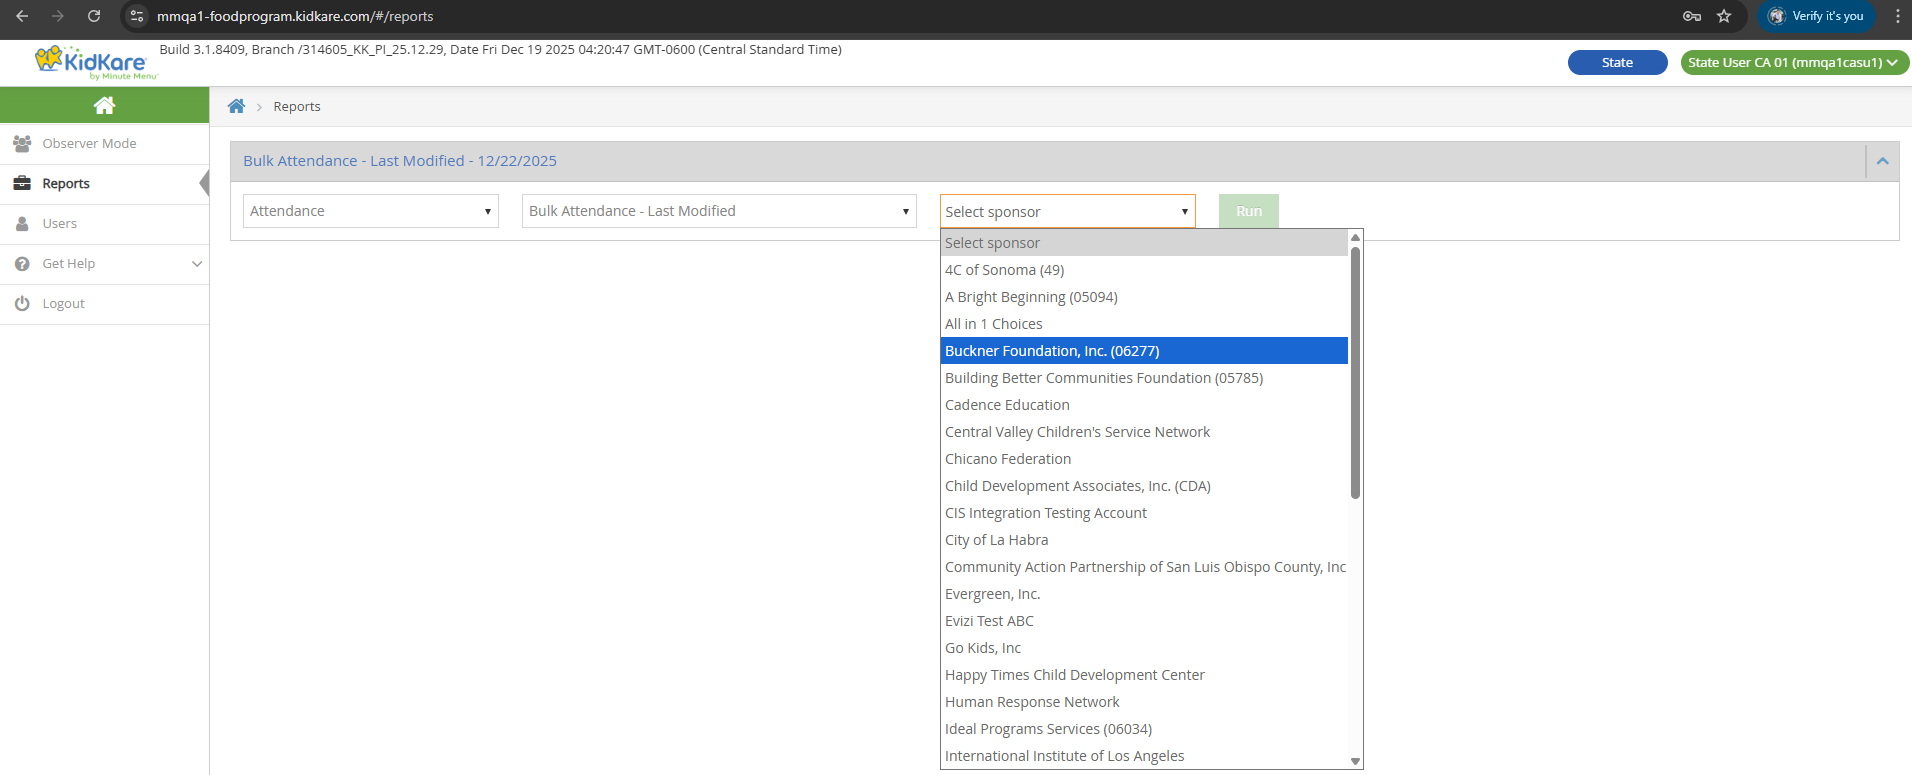The height and width of the screenshot is (775, 1912).
Task: Click the Logout power icon
Action: pyautogui.click(x=22, y=304)
